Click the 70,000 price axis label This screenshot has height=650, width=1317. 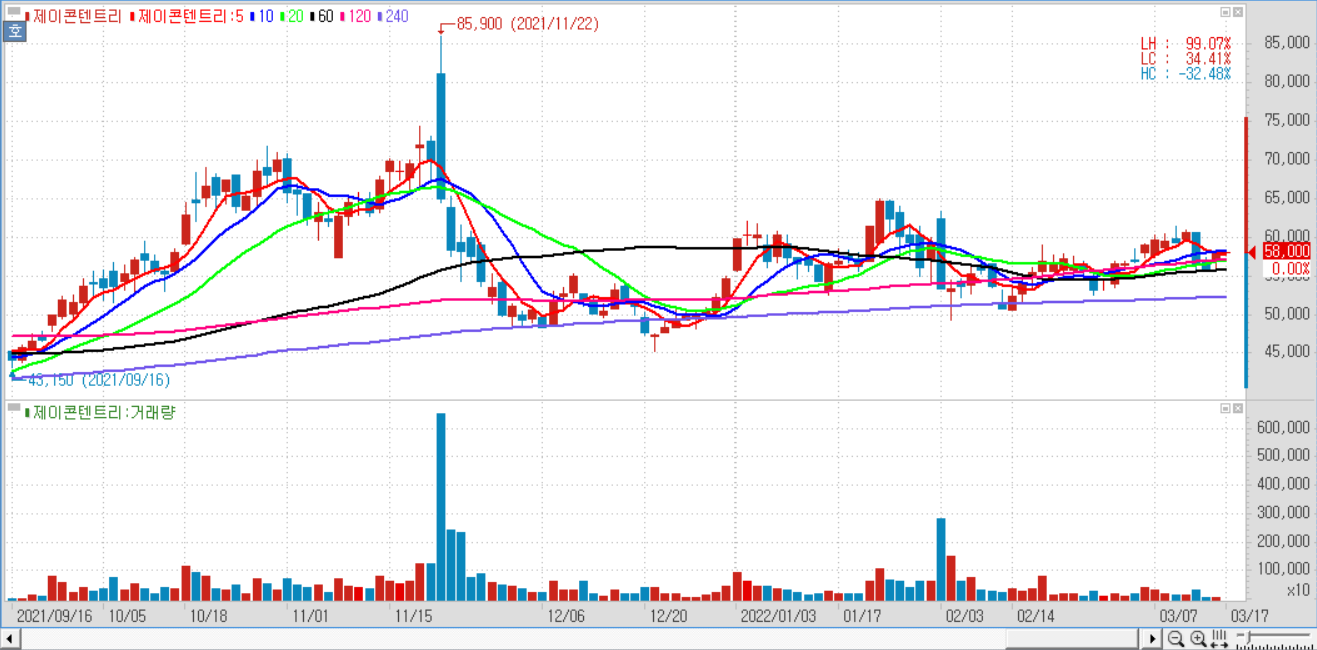click(1287, 158)
